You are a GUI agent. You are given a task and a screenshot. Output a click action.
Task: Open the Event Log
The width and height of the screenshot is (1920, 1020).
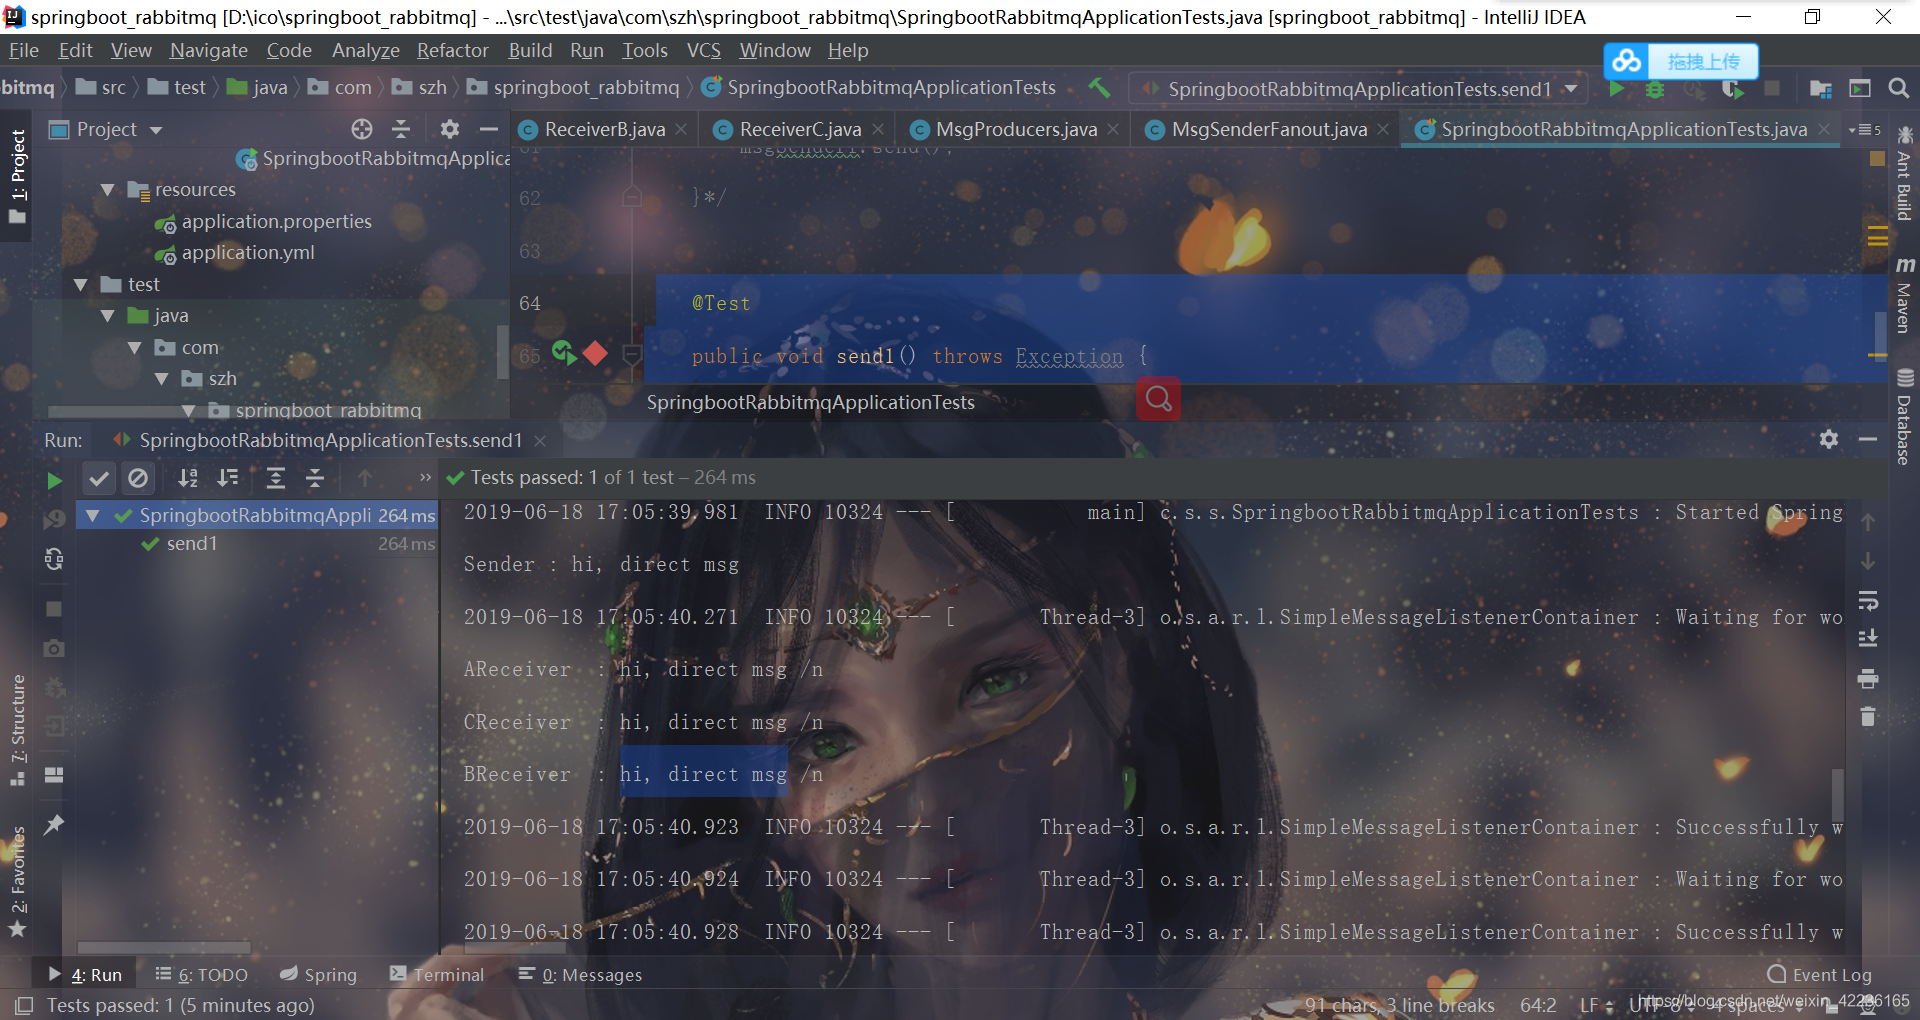(1819, 974)
